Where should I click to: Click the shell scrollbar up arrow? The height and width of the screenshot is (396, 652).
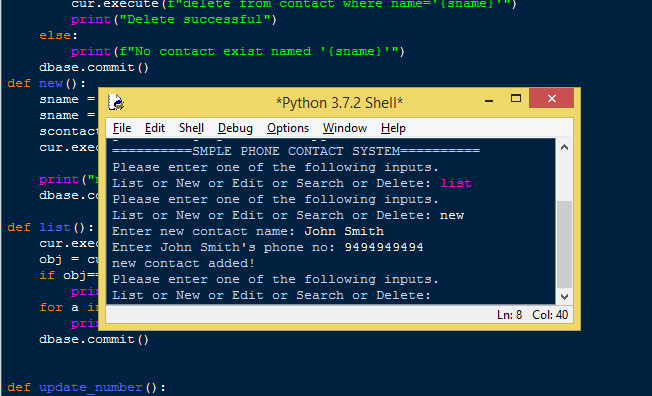point(564,147)
